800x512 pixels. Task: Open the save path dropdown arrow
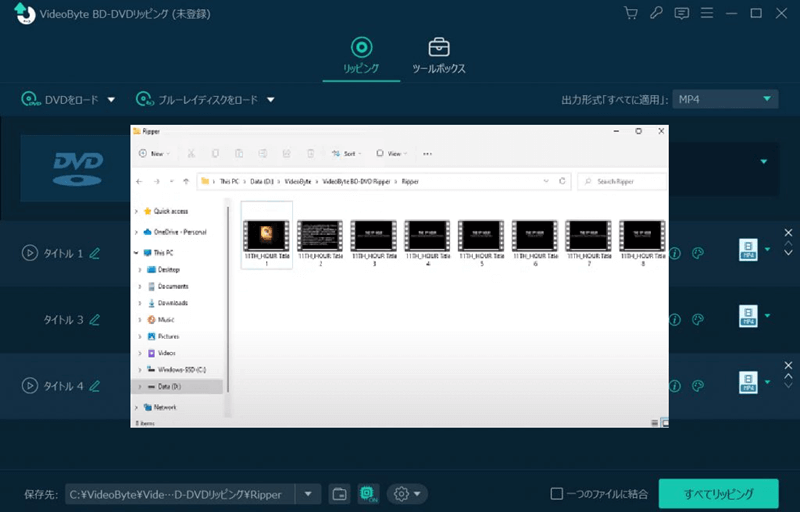pyautogui.click(x=309, y=494)
